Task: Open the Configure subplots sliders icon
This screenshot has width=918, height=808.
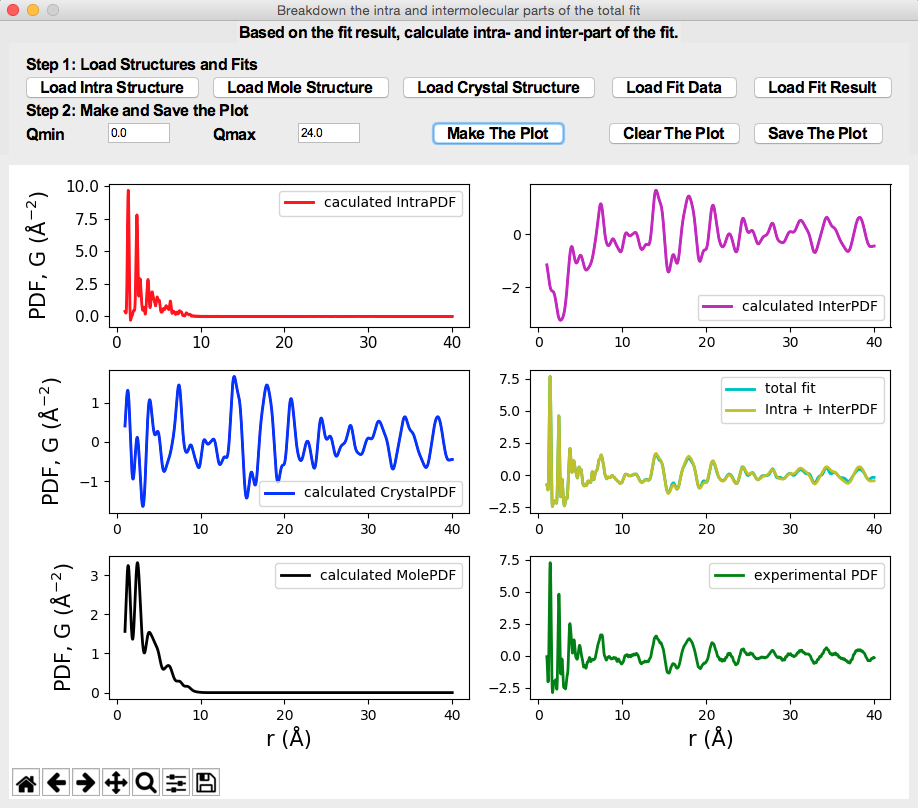Action: 176,783
